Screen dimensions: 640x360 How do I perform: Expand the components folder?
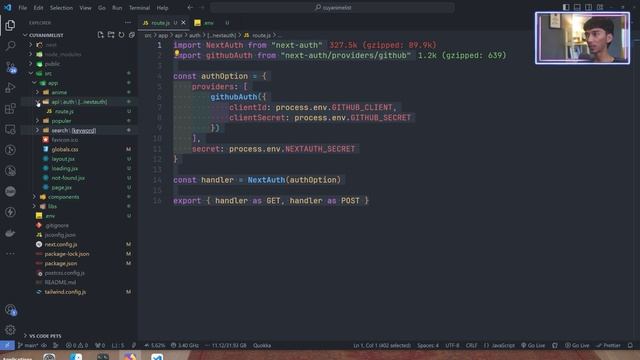[x=34, y=197]
